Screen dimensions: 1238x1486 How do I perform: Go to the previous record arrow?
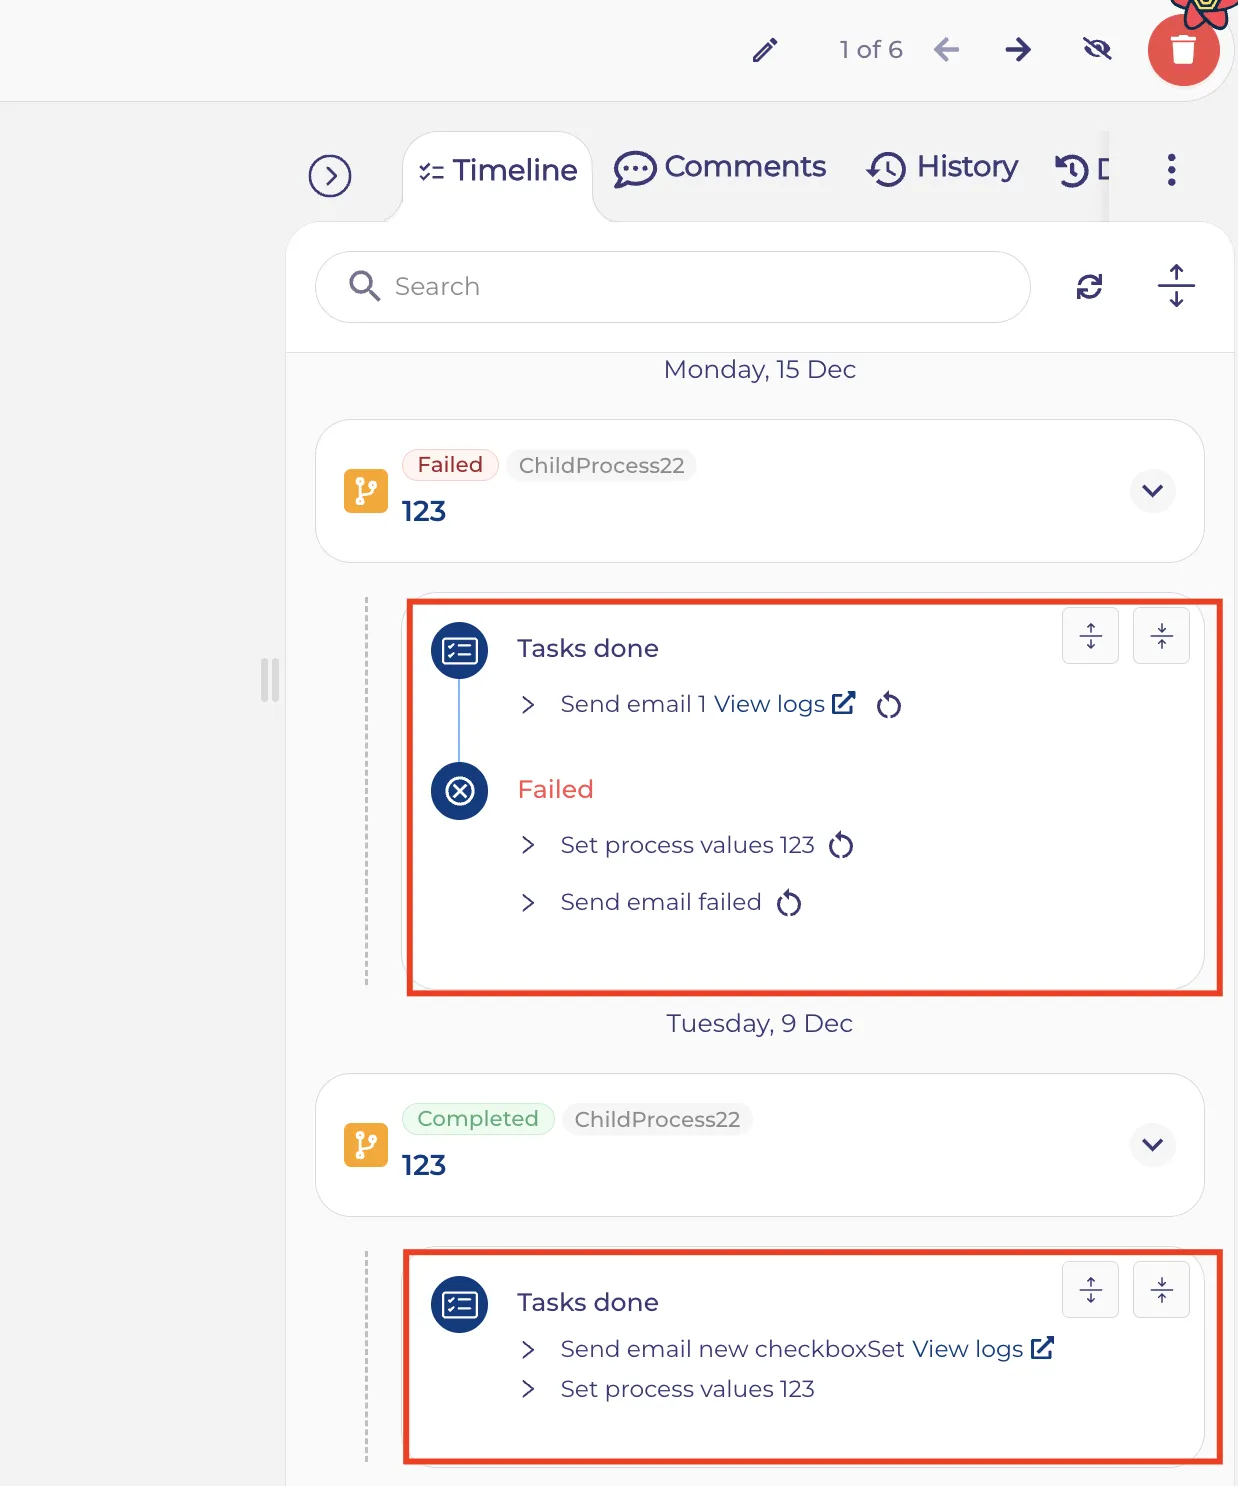pyautogui.click(x=946, y=49)
